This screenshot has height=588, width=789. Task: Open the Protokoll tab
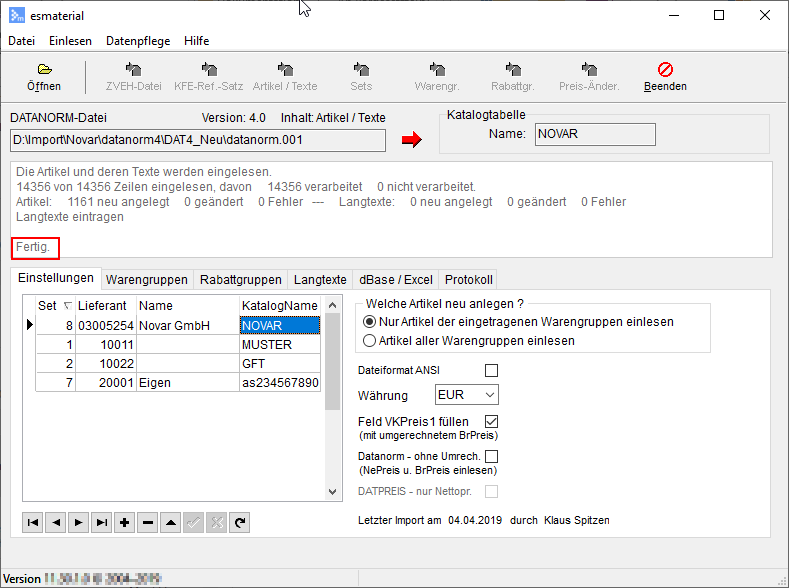pyautogui.click(x=468, y=280)
